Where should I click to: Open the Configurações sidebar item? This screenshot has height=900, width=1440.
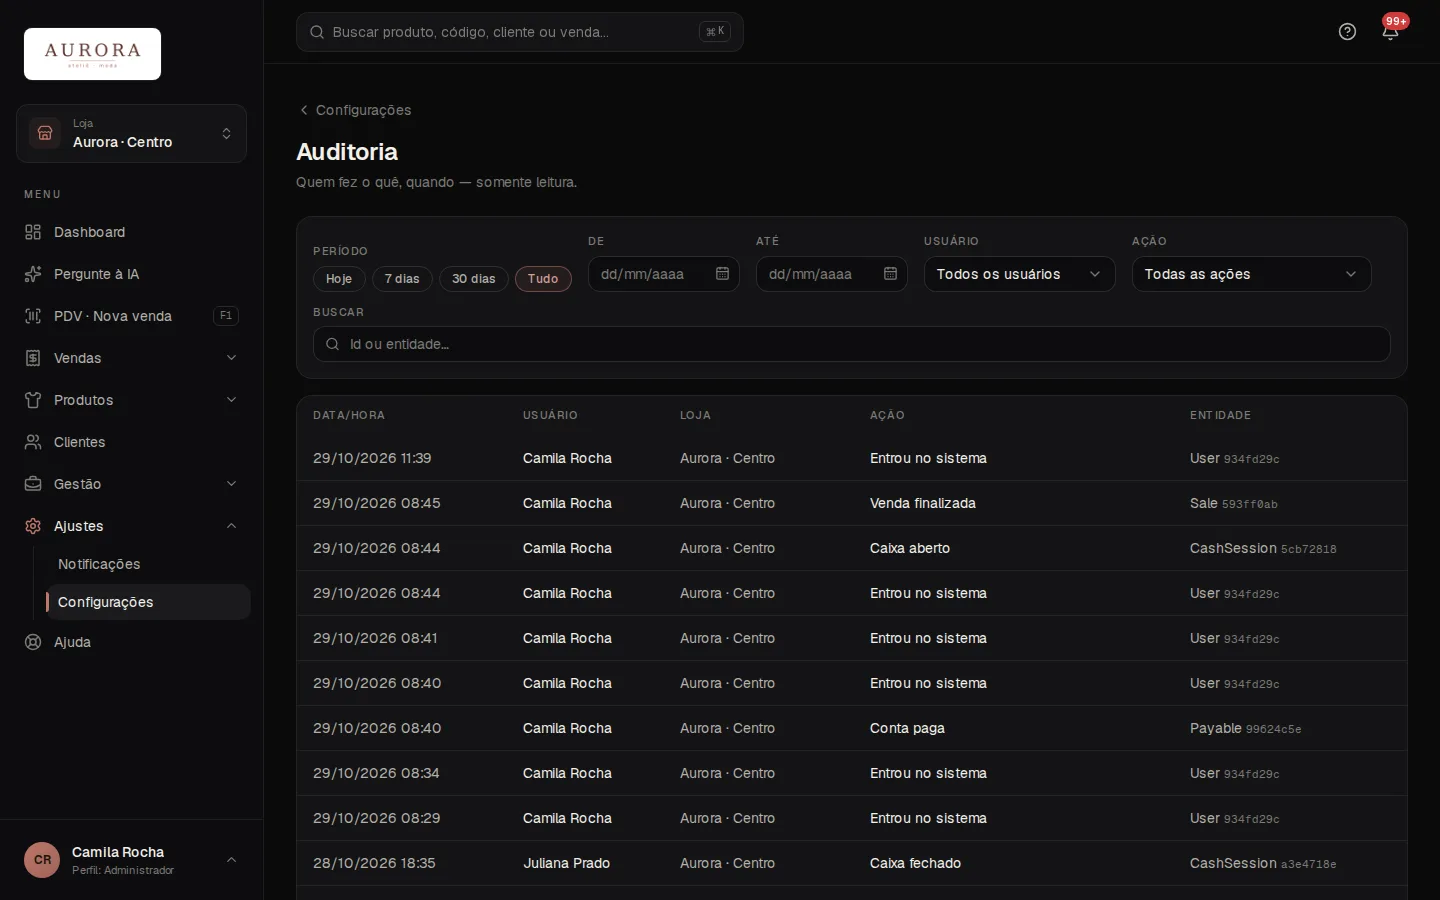point(147,602)
